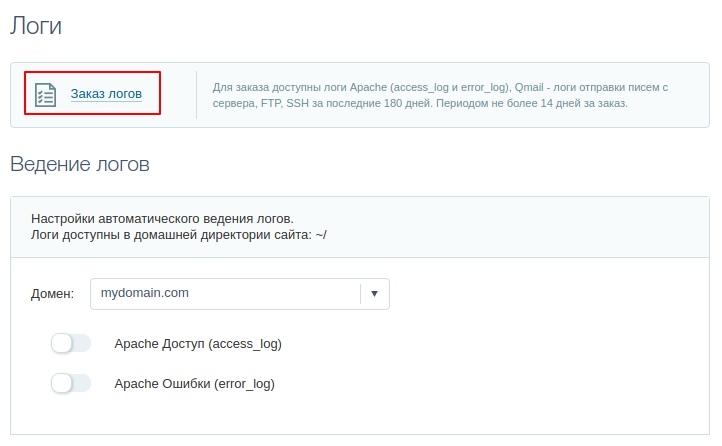Click the Ведение логов section heading

pyautogui.click(x=80, y=164)
